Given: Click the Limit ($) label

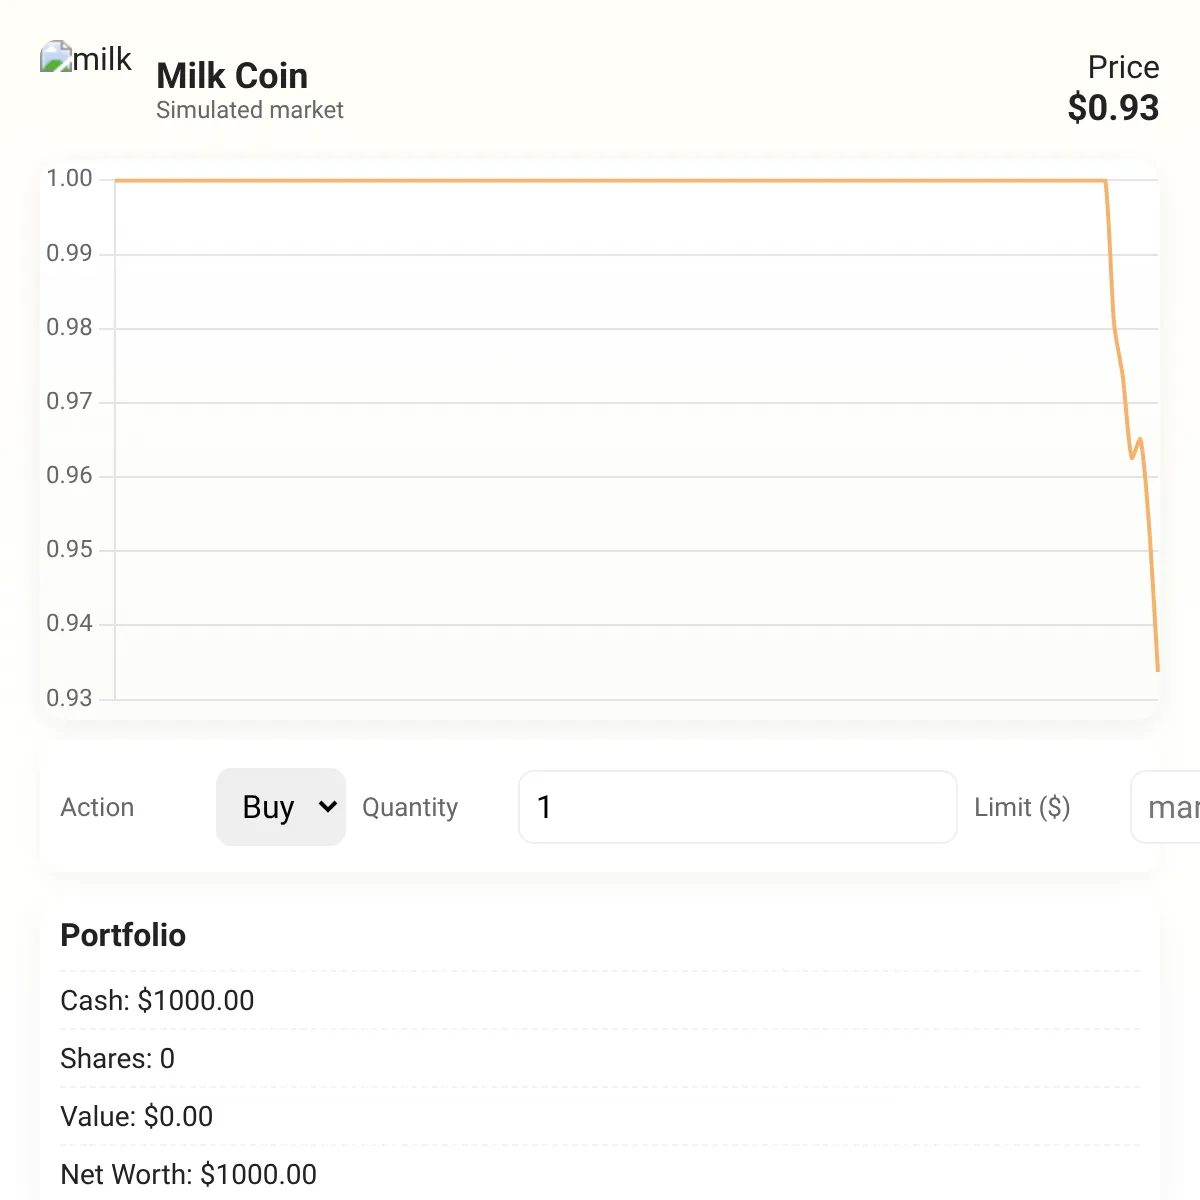Looking at the screenshot, I should [1022, 807].
